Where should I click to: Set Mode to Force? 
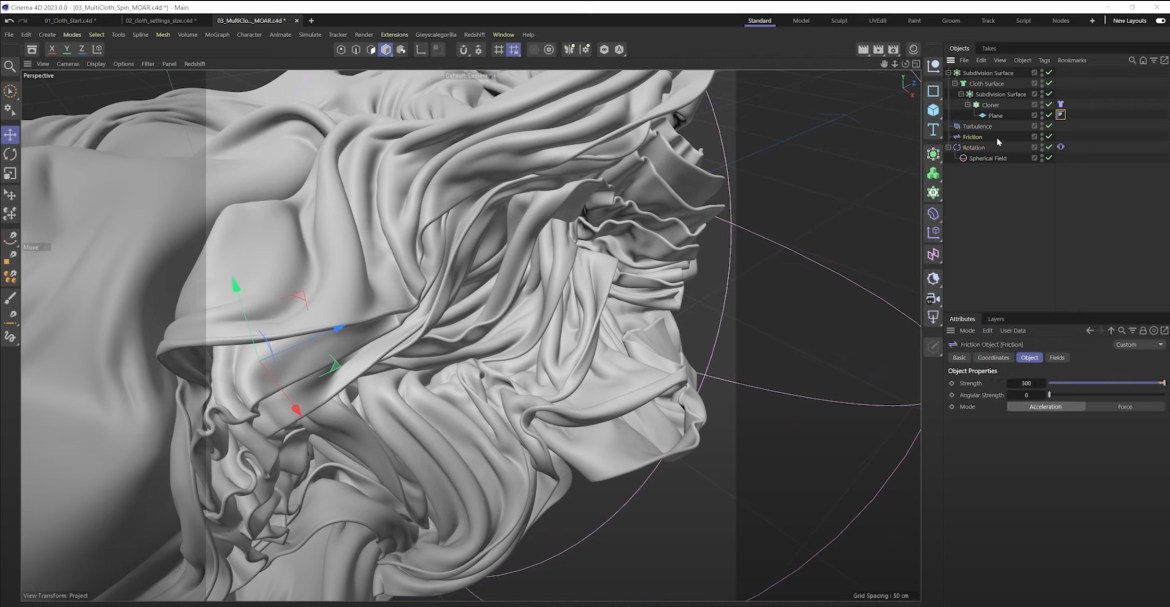[x=1124, y=407]
